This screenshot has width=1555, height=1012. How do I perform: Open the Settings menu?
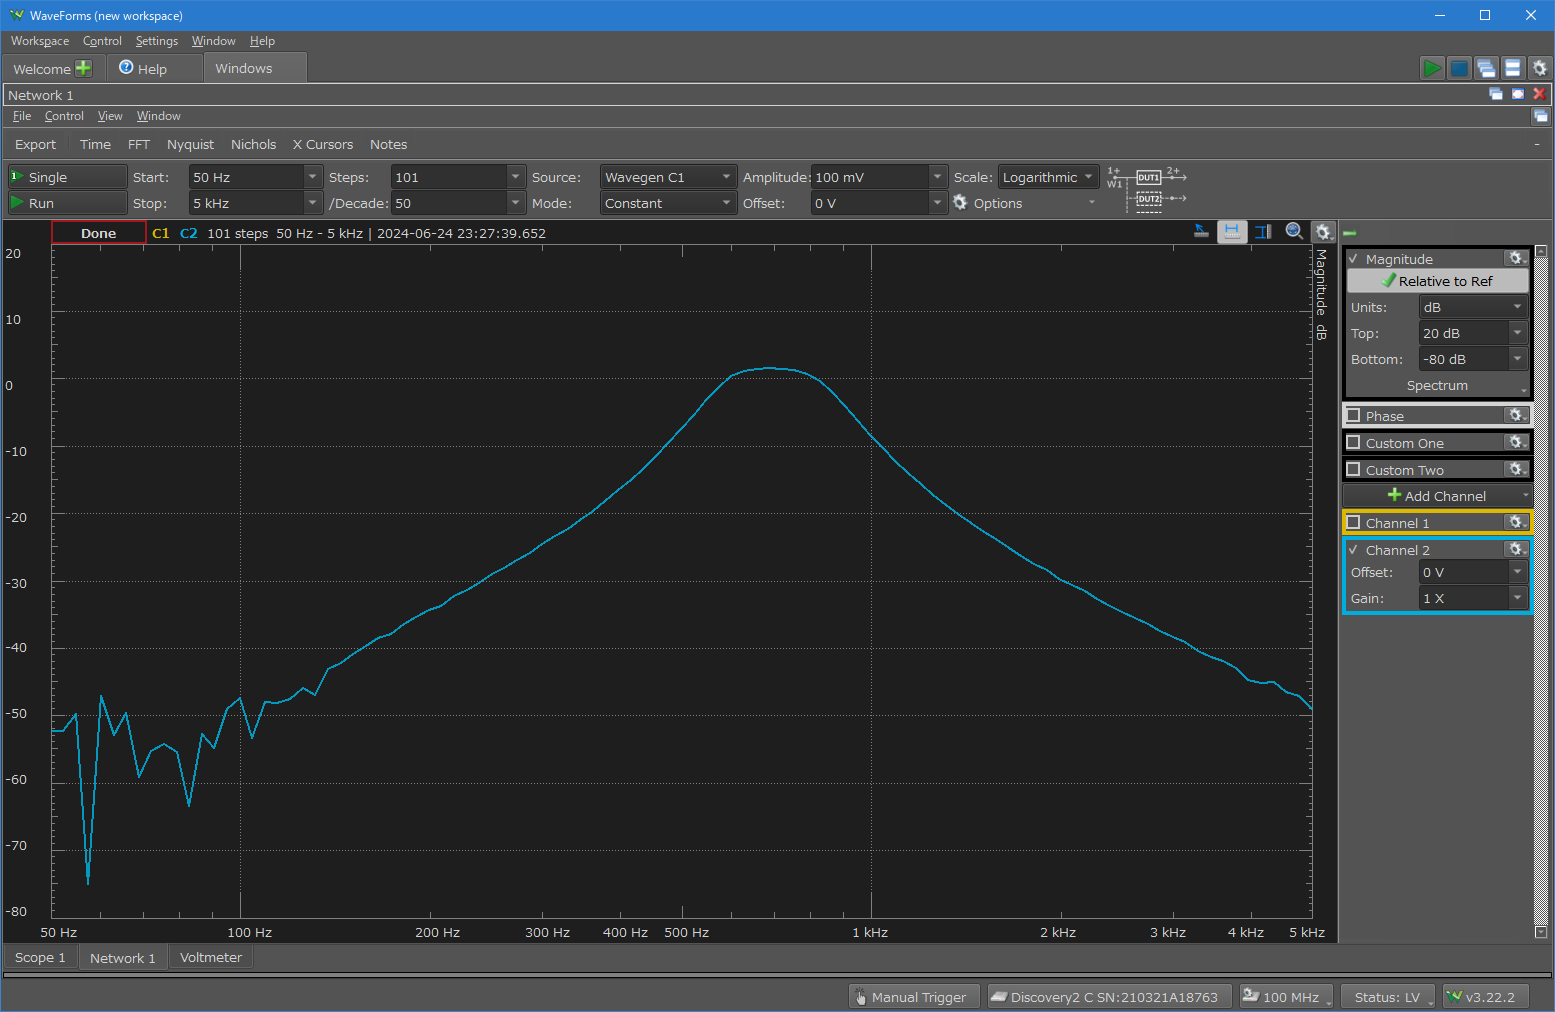coord(157,41)
